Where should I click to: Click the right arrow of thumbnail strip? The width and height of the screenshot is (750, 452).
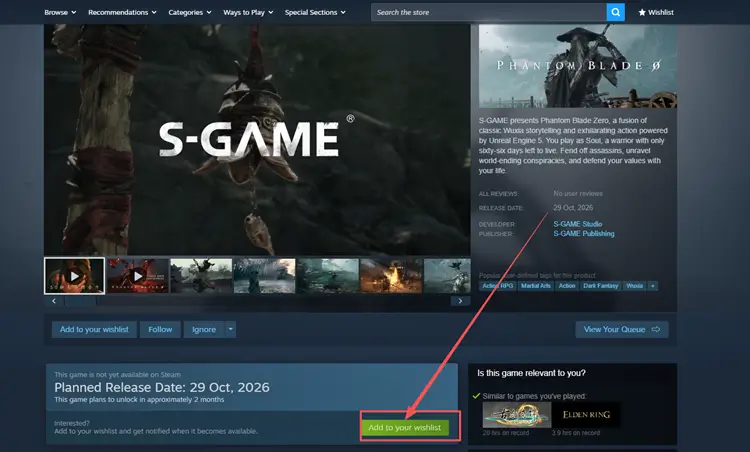click(460, 301)
